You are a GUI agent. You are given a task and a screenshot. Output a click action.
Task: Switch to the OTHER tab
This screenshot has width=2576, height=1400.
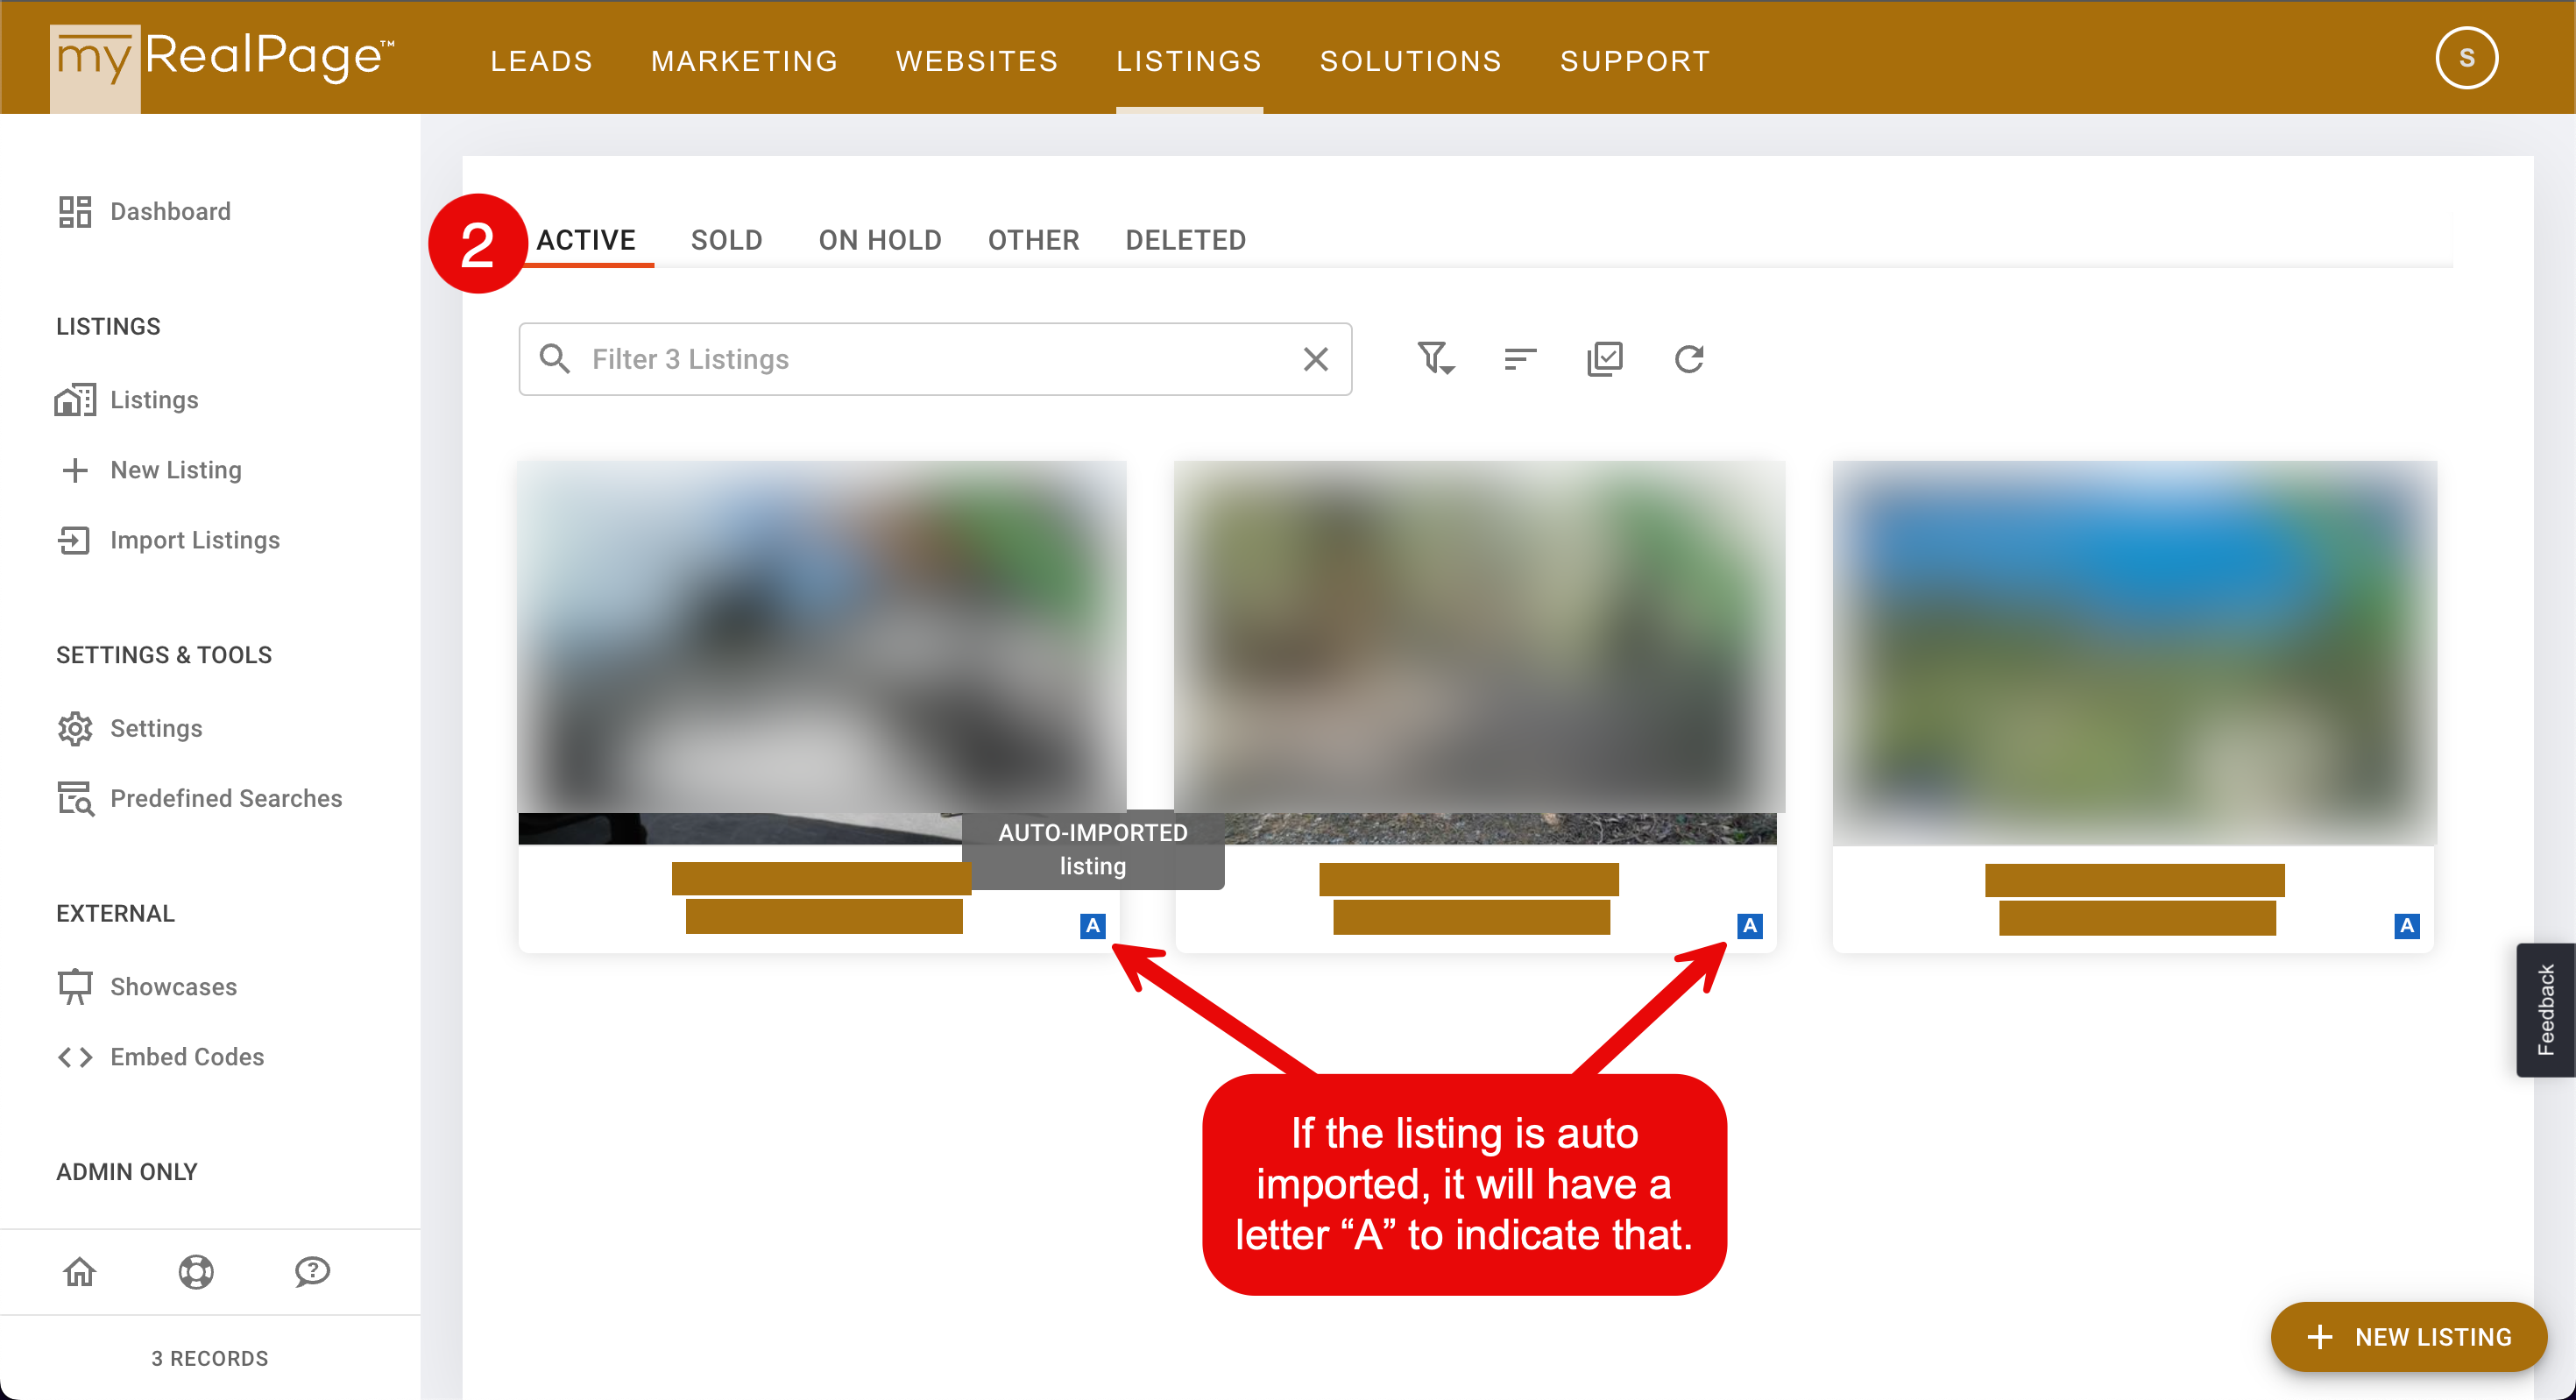point(1034,240)
